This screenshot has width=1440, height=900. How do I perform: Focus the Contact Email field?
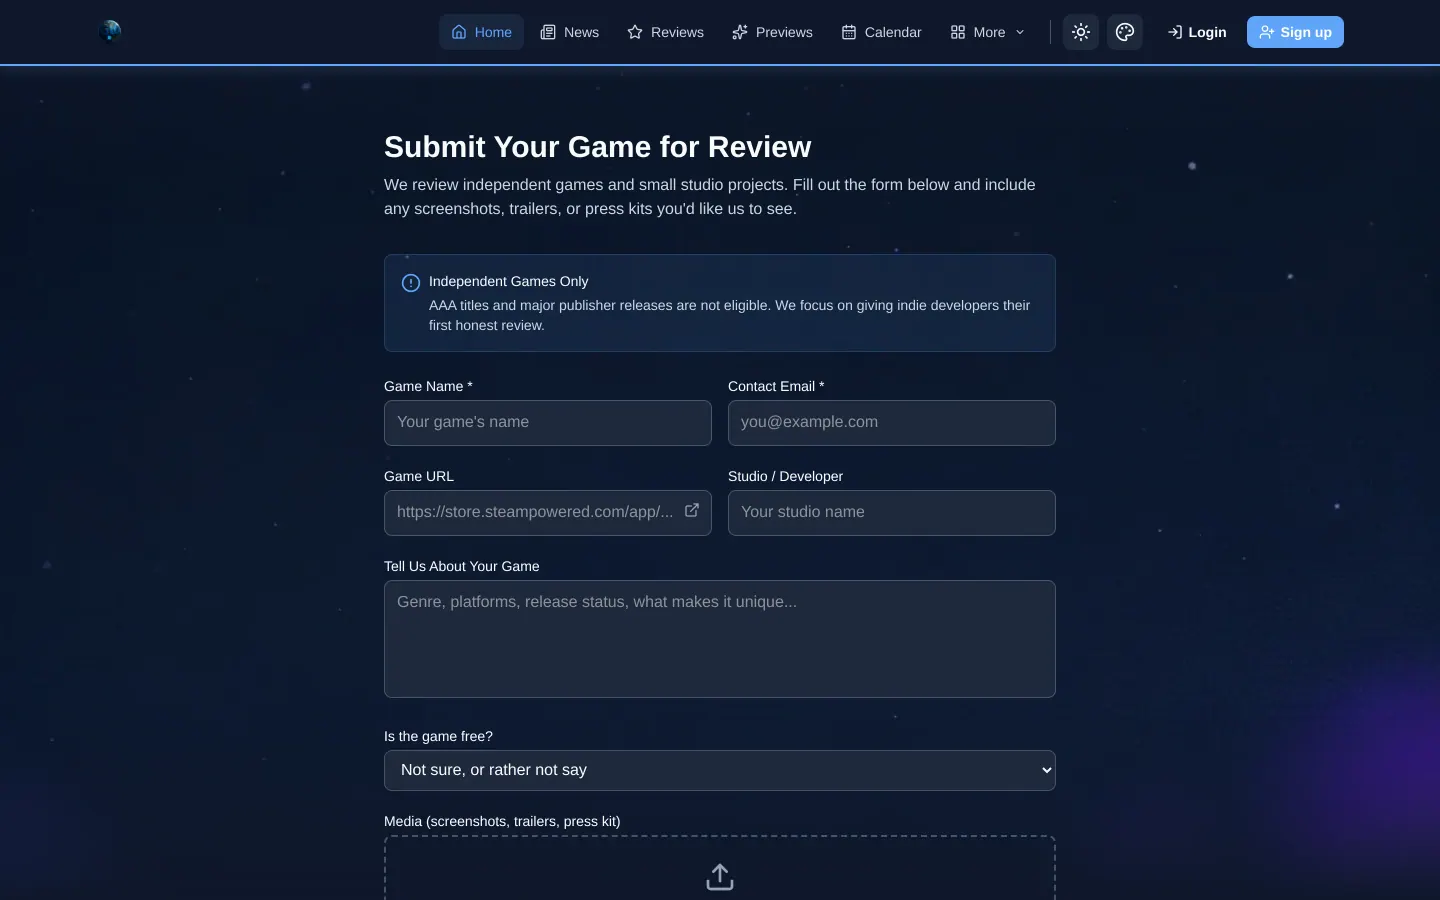click(892, 423)
